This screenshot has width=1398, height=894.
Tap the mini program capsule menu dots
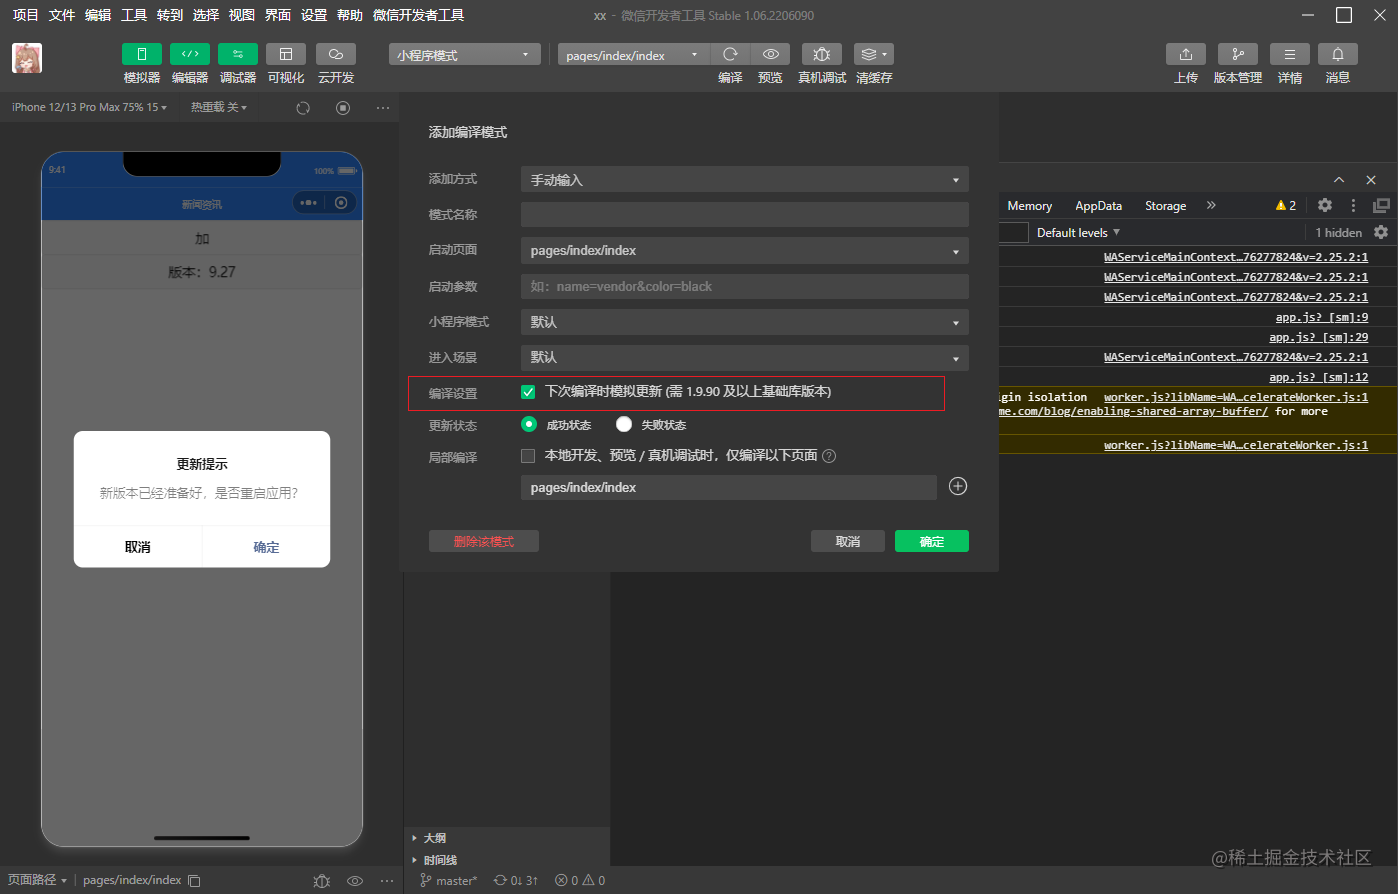pyautogui.click(x=309, y=203)
